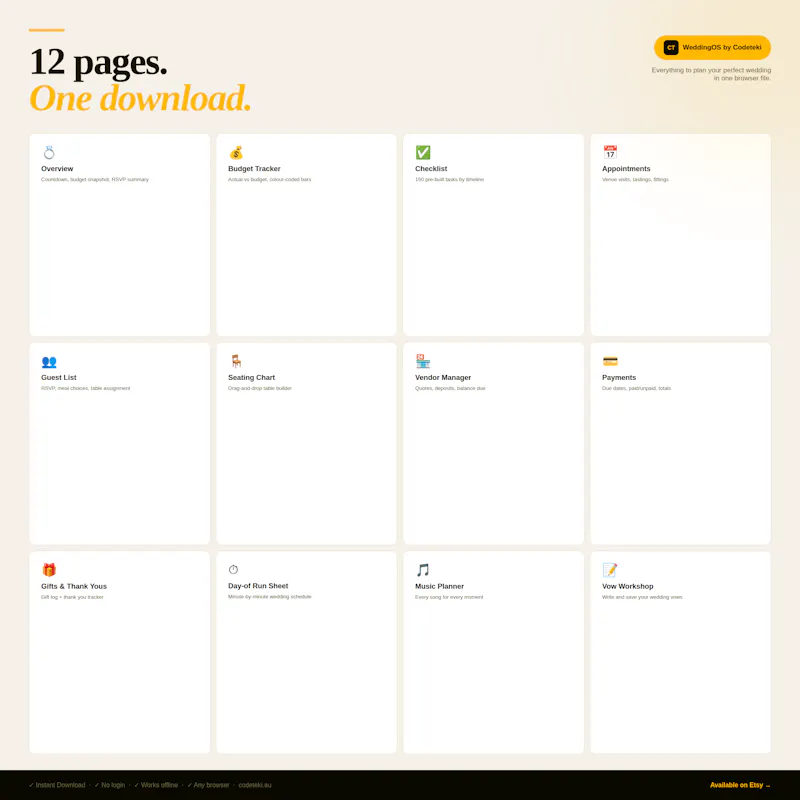Select the Appointments title

coord(626,169)
